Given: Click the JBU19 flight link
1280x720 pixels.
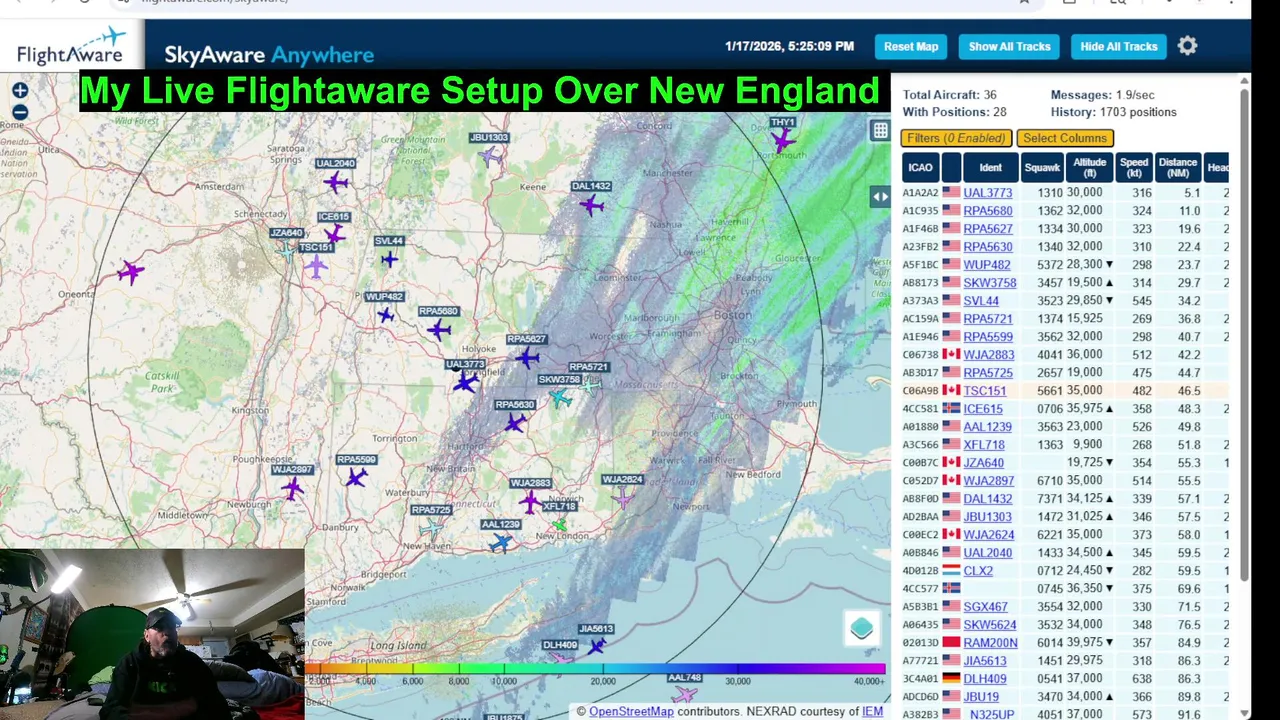Looking at the screenshot, I should point(980,697).
